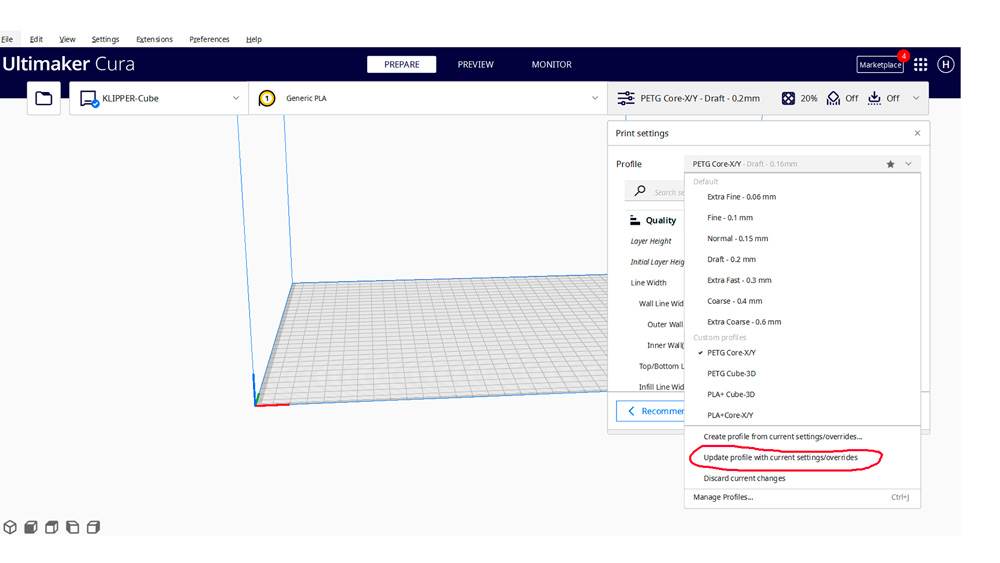1000x563 pixels.
Task: Click the Initial Layer Height setting label
Action: pos(657,262)
